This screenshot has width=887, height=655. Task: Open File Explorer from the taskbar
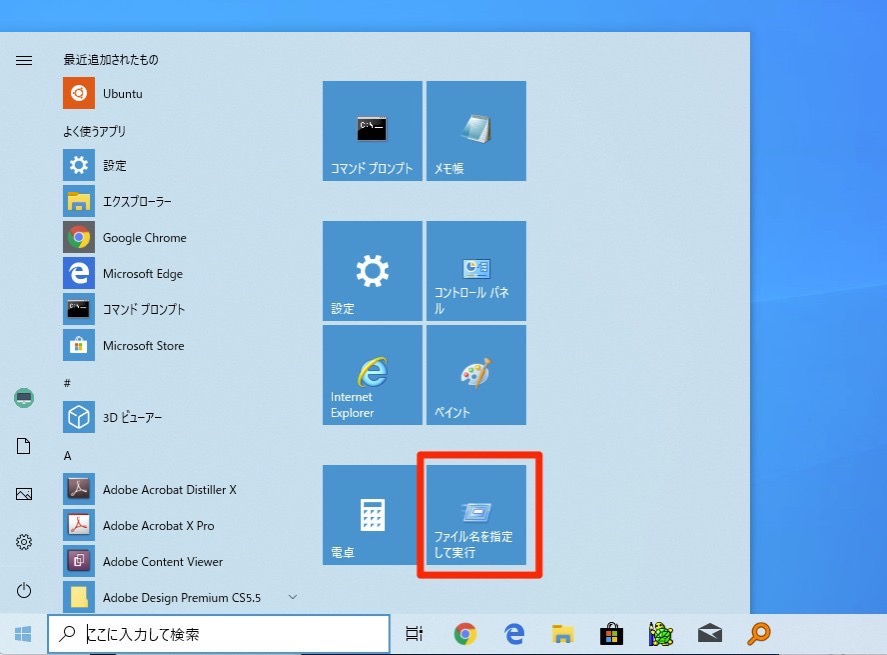pos(563,634)
